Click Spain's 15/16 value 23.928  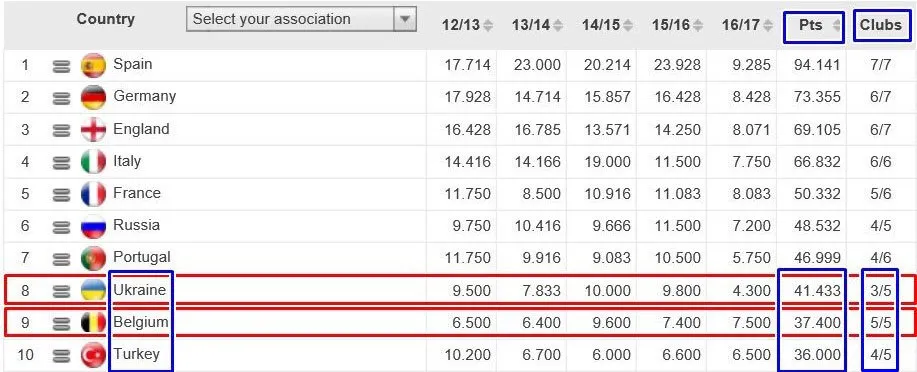(677, 65)
